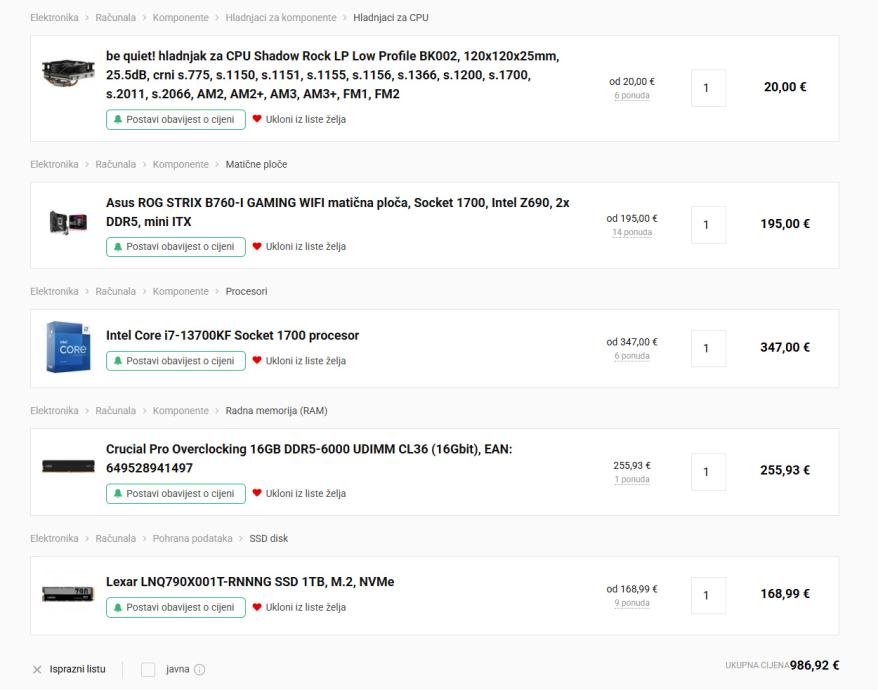Click heart icon on Intel Core i7-13700KF row
The width and height of the screenshot is (878, 690).
pos(257,361)
